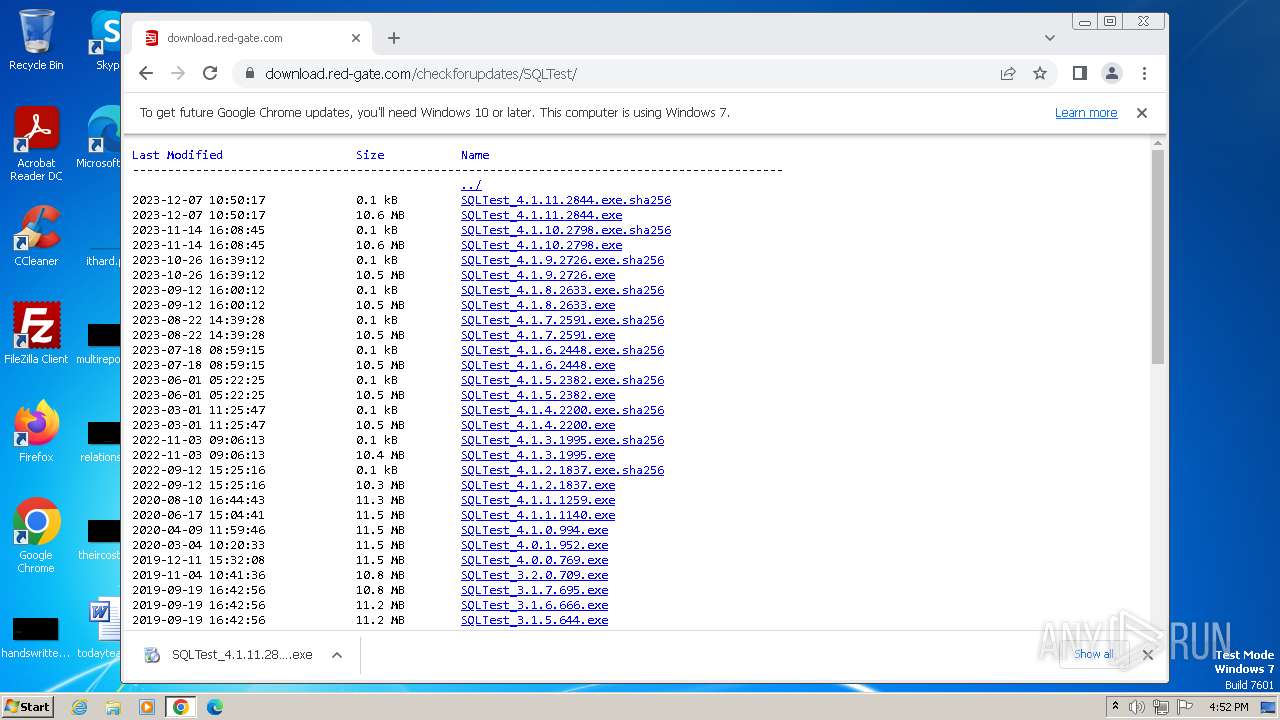1280x720 pixels.
Task: Open the network tray icon
Action: coord(1160,707)
